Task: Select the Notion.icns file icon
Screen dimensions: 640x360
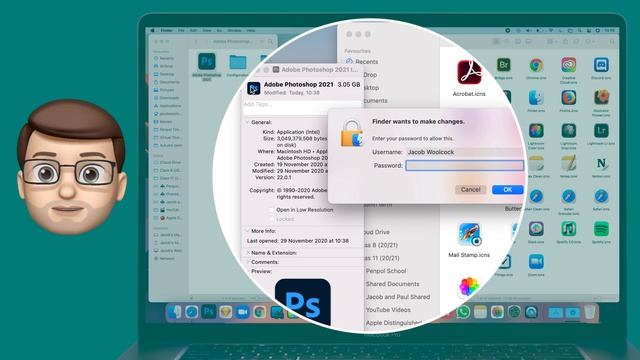Action: coord(601,164)
